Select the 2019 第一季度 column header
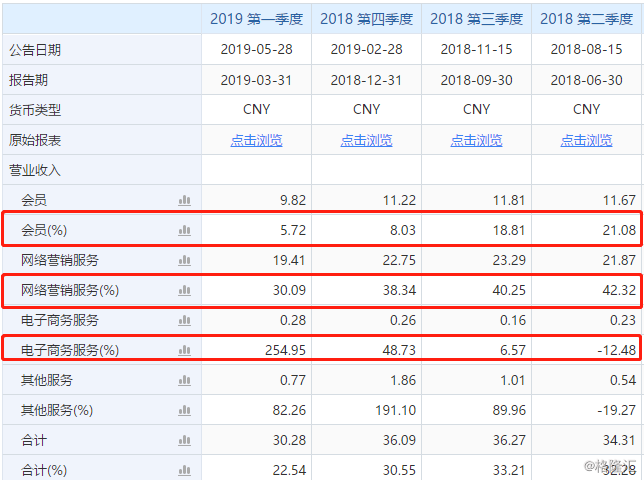Screen dimensions: 644x480 click(x=256, y=19)
